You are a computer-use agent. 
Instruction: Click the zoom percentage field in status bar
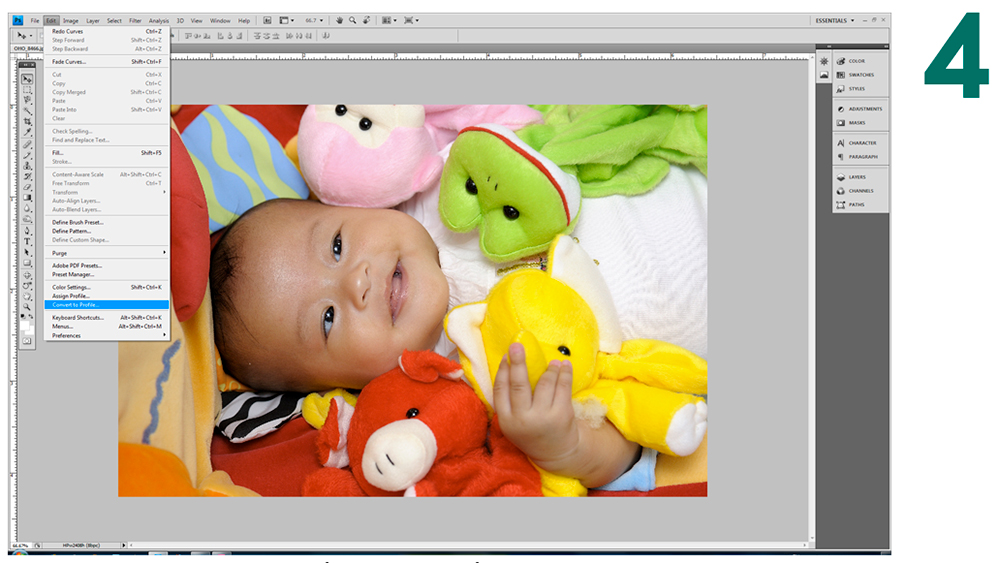19,546
